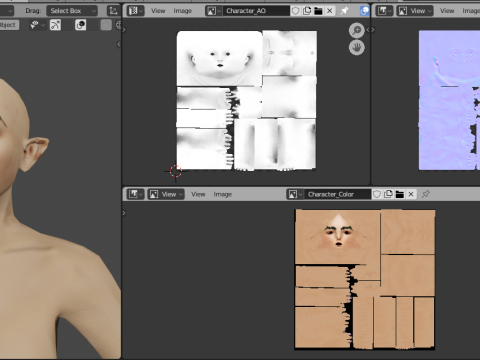Image resolution: width=480 pixels, height=360 pixels.
Task: Open the viewport object visibility eye dropdown
Action: [37, 25]
